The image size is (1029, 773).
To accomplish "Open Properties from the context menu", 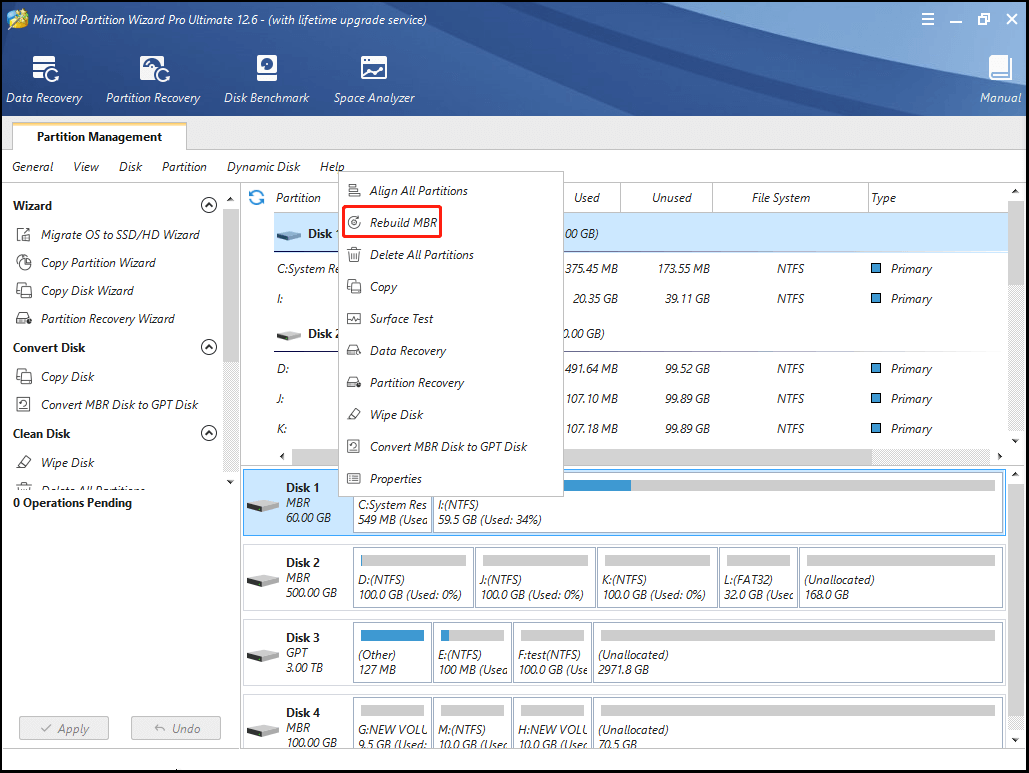I will (451, 478).
